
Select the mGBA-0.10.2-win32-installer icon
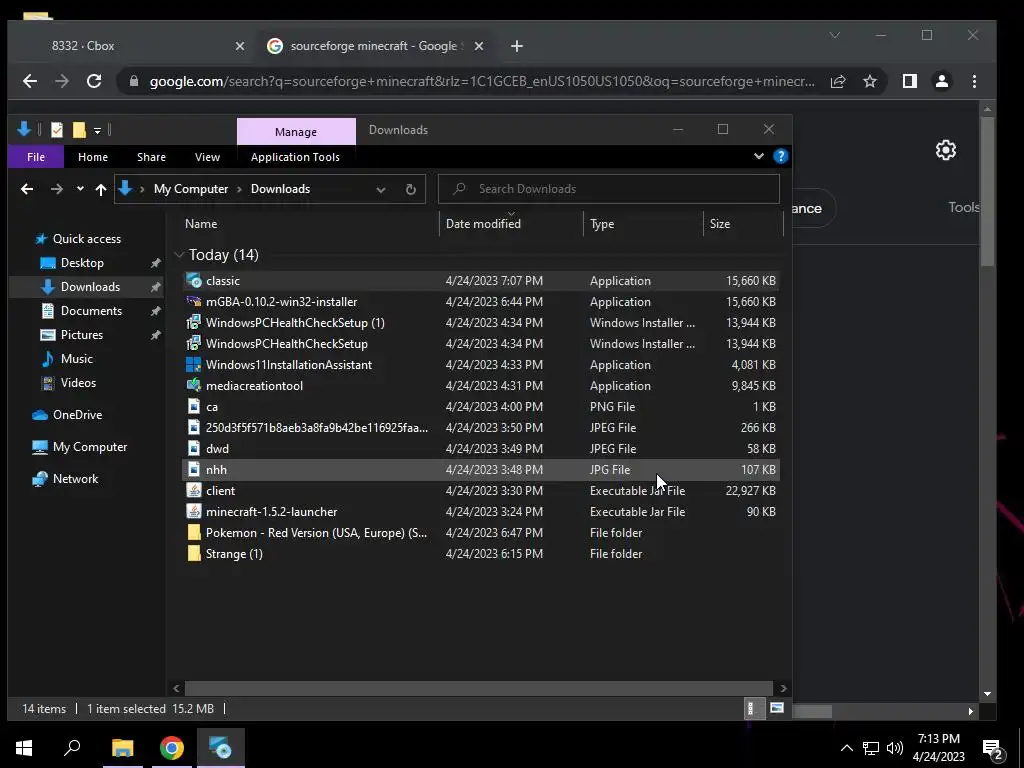point(194,301)
